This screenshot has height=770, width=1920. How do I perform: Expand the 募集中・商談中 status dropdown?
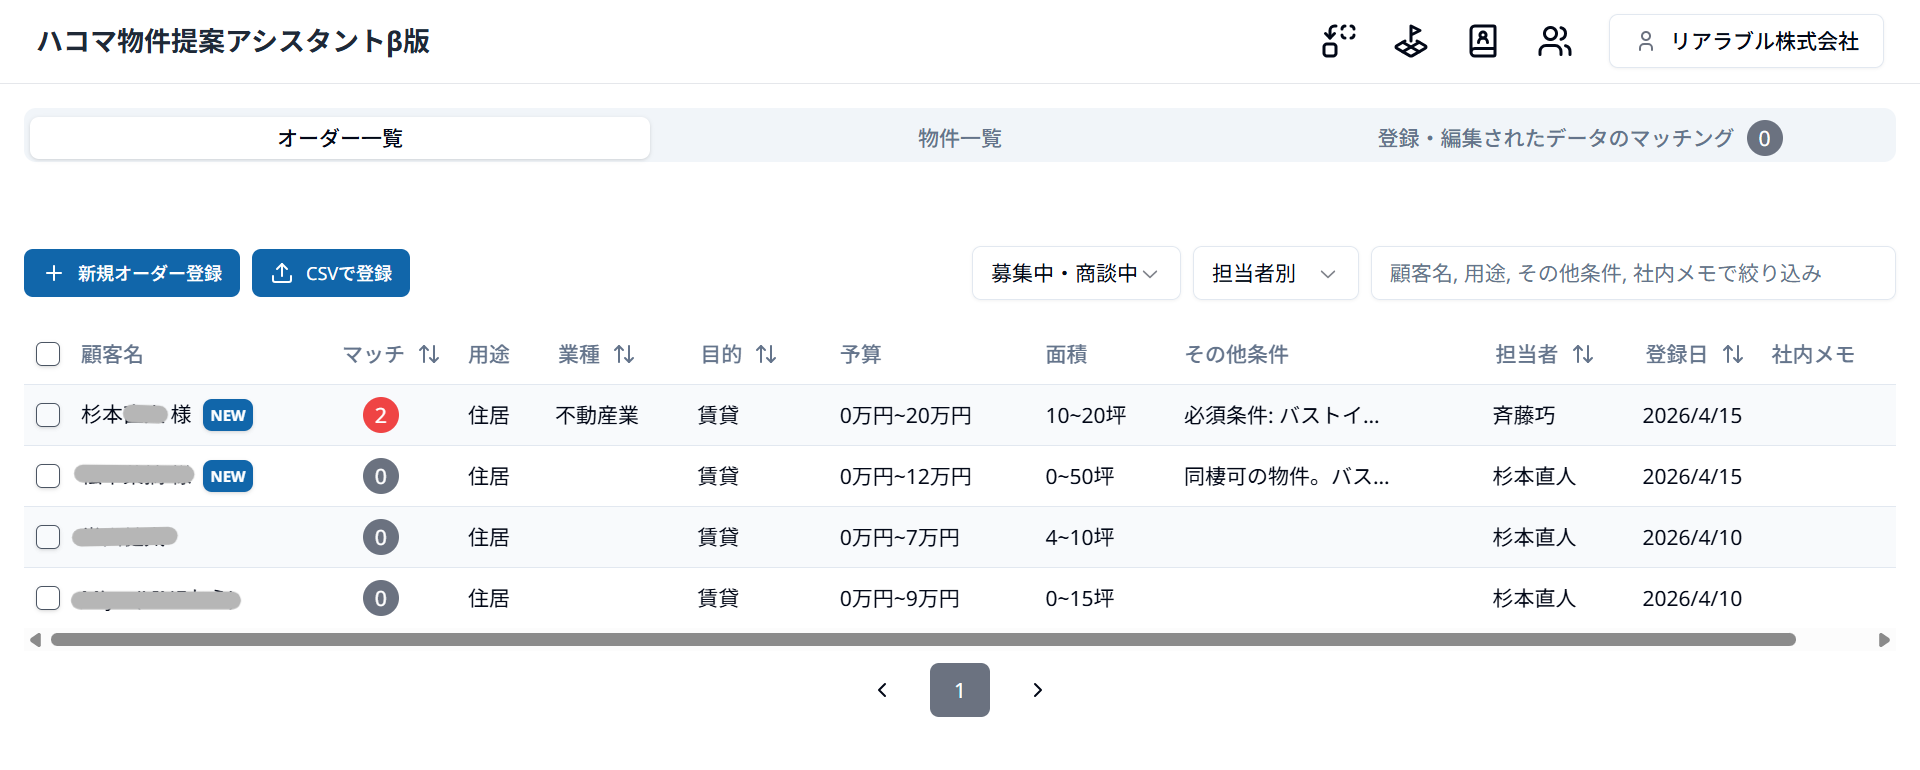pyautogui.click(x=1076, y=273)
